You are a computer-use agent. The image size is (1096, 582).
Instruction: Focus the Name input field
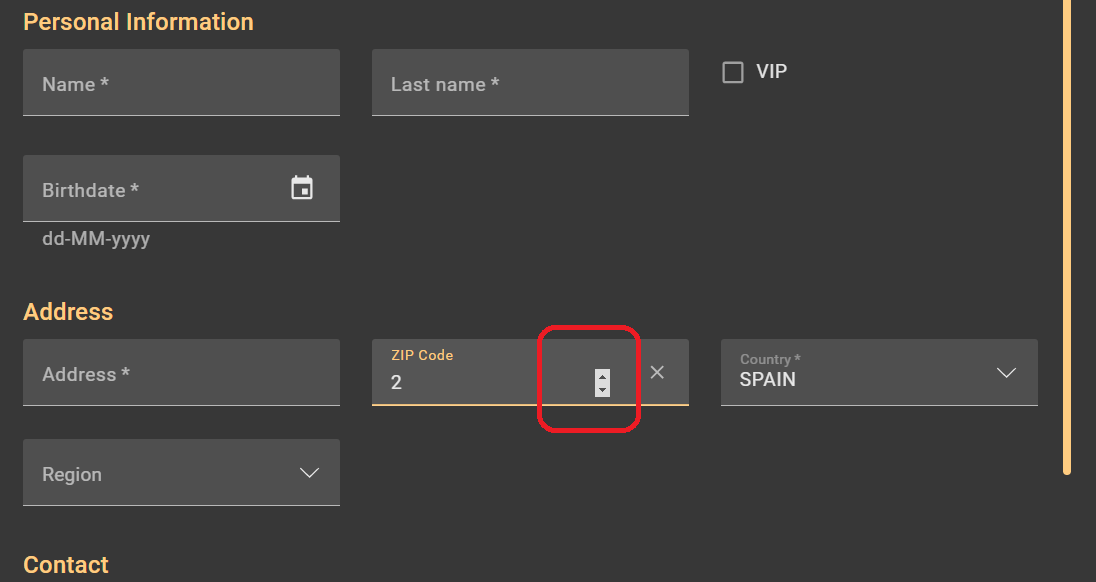tap(180, 83)
